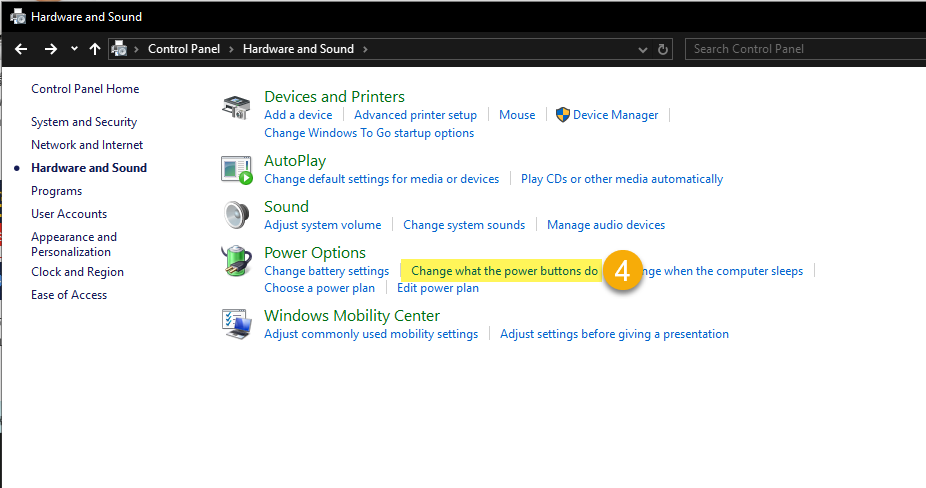Open Clock and Region category
Image resolution: width=926 pixels, height=488 pixels.
77,272
